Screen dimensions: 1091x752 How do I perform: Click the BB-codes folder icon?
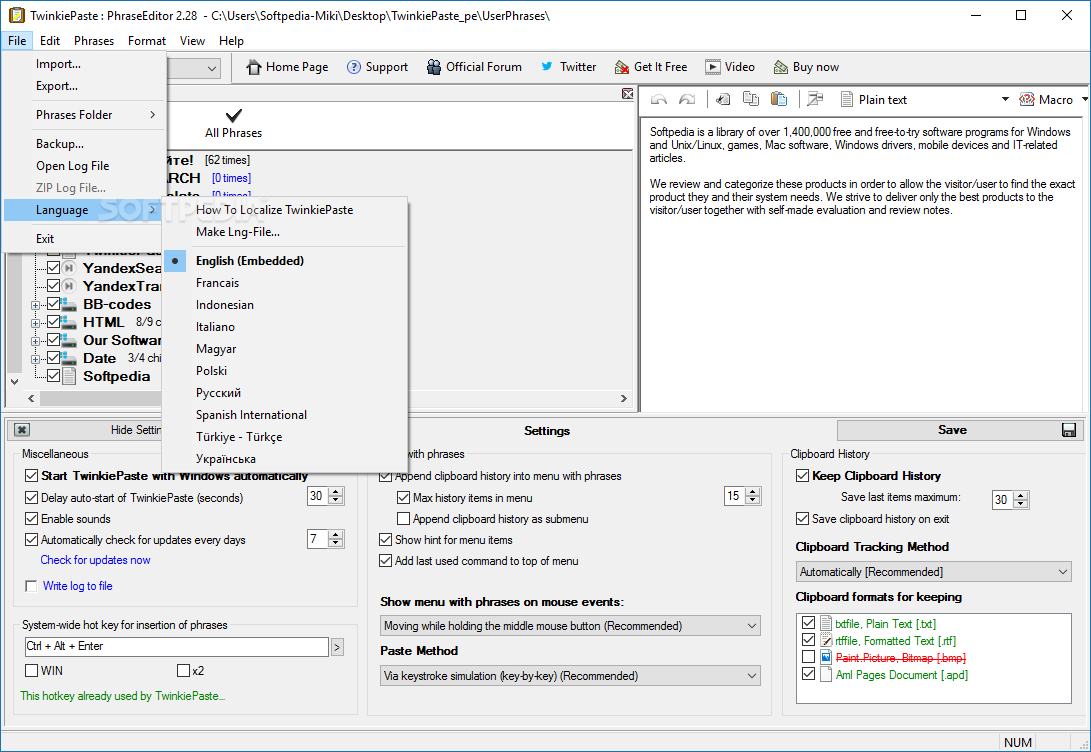(68, 304)
